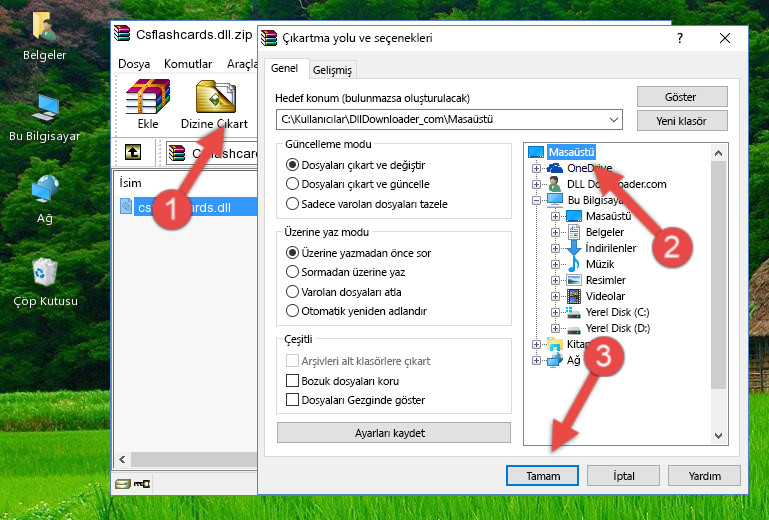
Task: Confirm extraction with Tamam button
Action: [542, 476]
